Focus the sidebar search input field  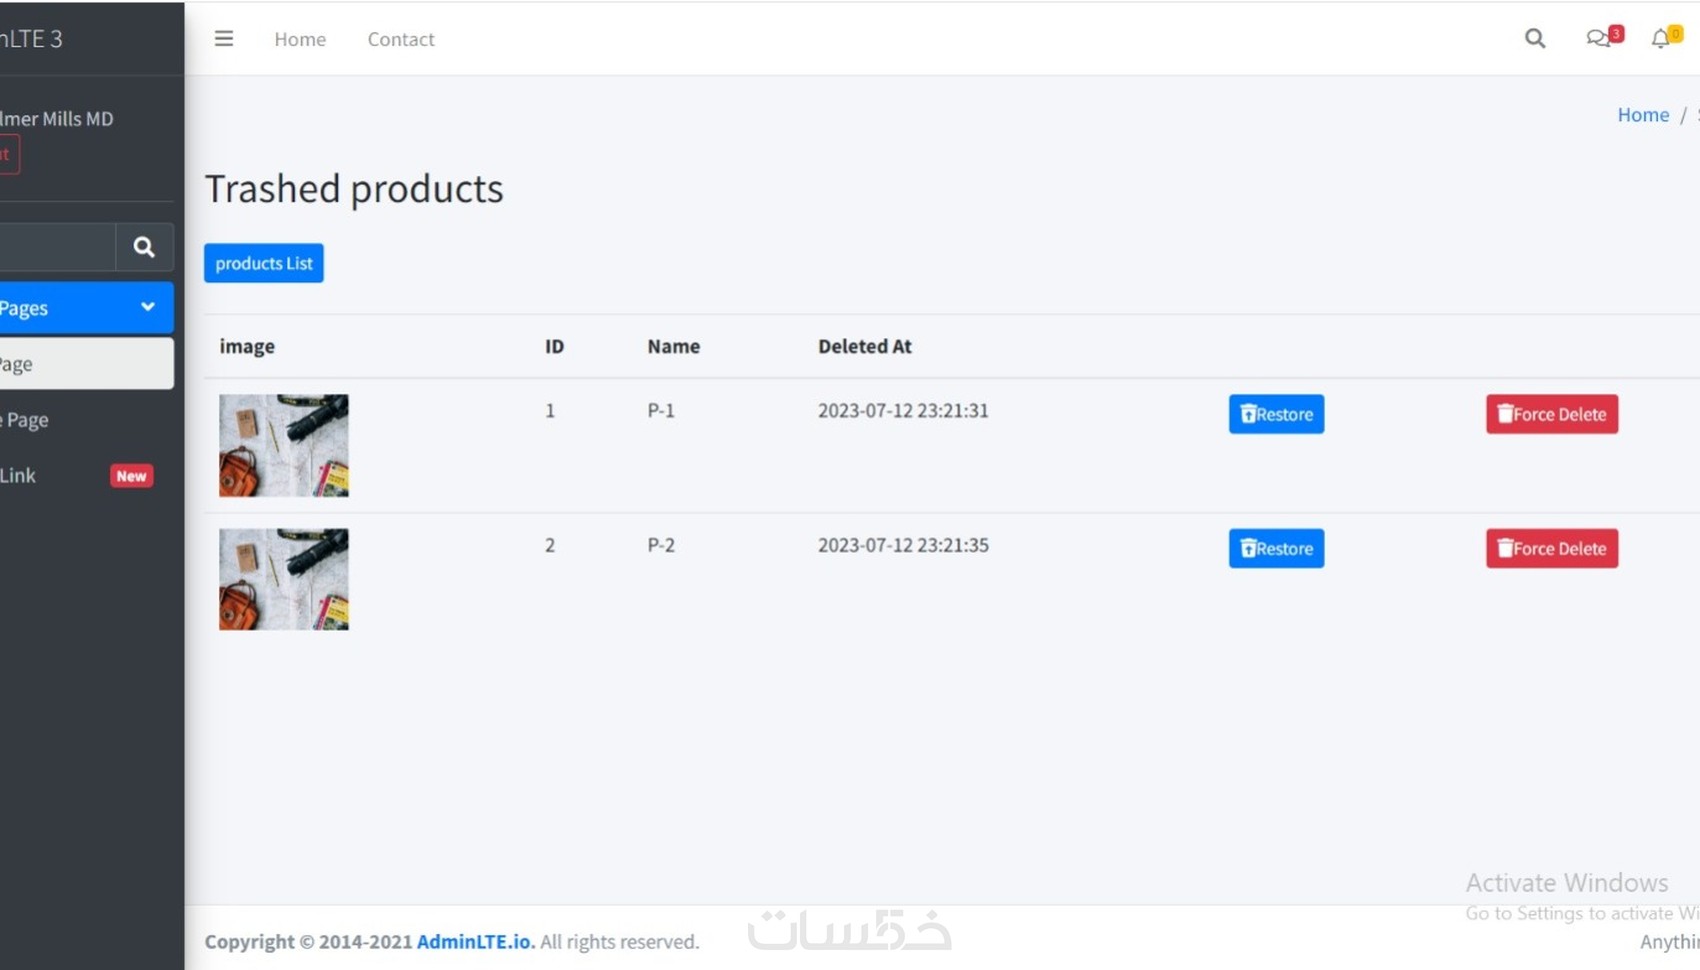click(x=56, y=247)
